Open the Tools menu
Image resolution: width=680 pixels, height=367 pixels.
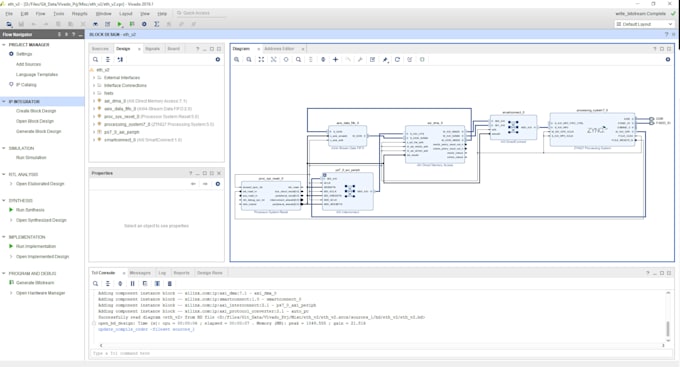click(x=59, y=14)
